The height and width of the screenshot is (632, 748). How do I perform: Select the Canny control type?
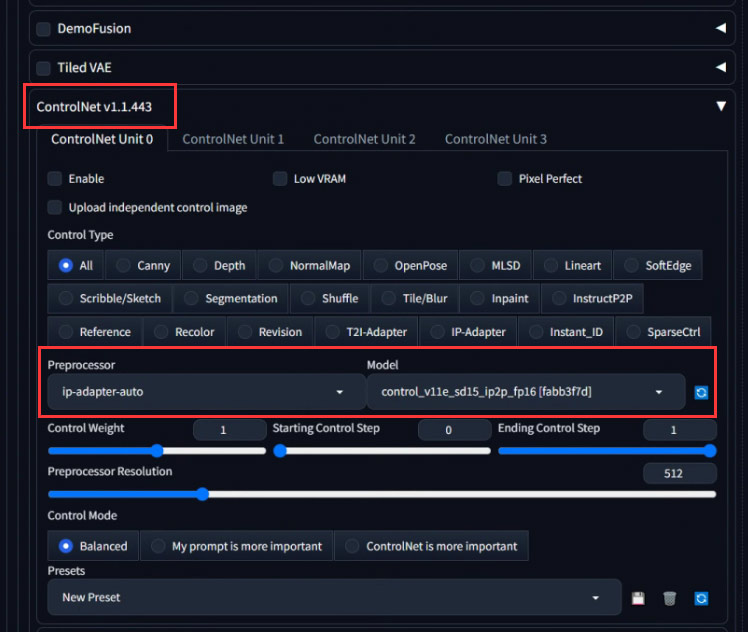pos(143,265)
